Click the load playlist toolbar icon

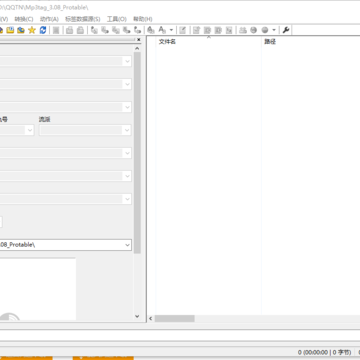(229, 30)
